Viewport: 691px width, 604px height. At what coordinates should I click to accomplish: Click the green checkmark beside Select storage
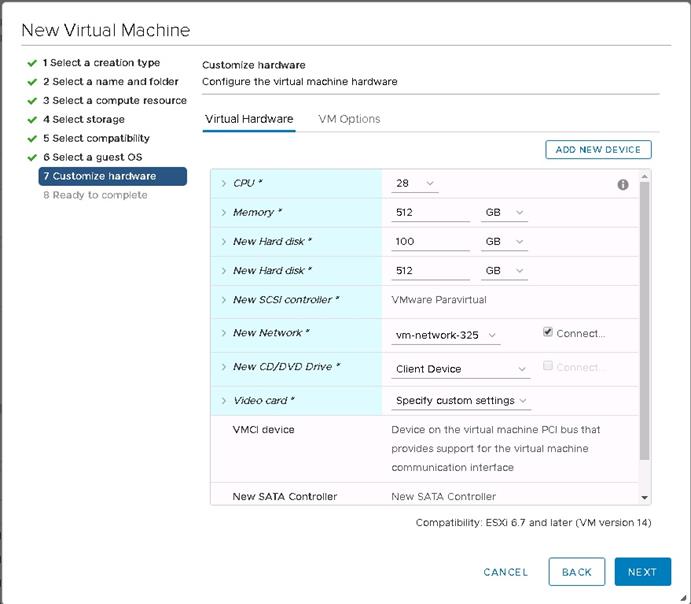pos(32,120)
